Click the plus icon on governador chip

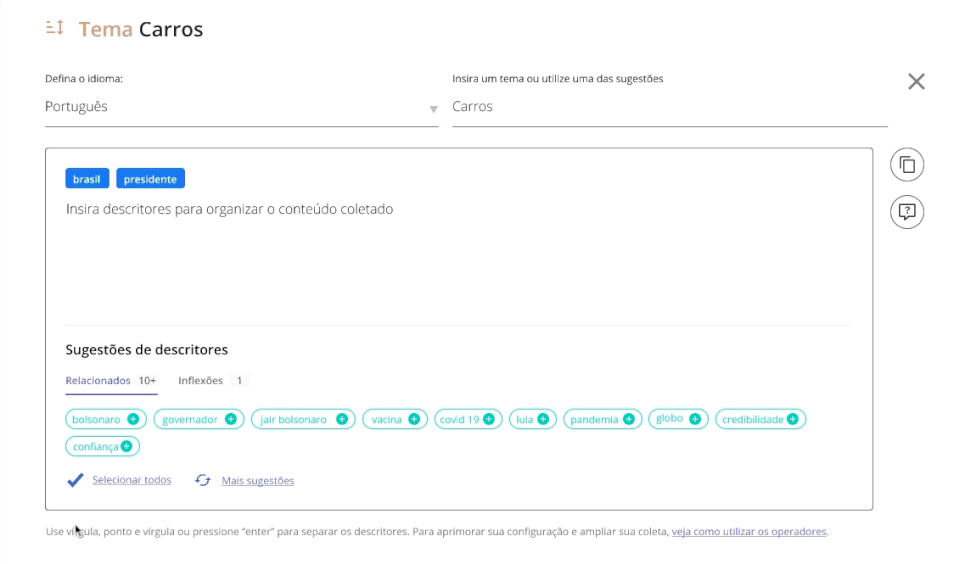pos(230,419)
